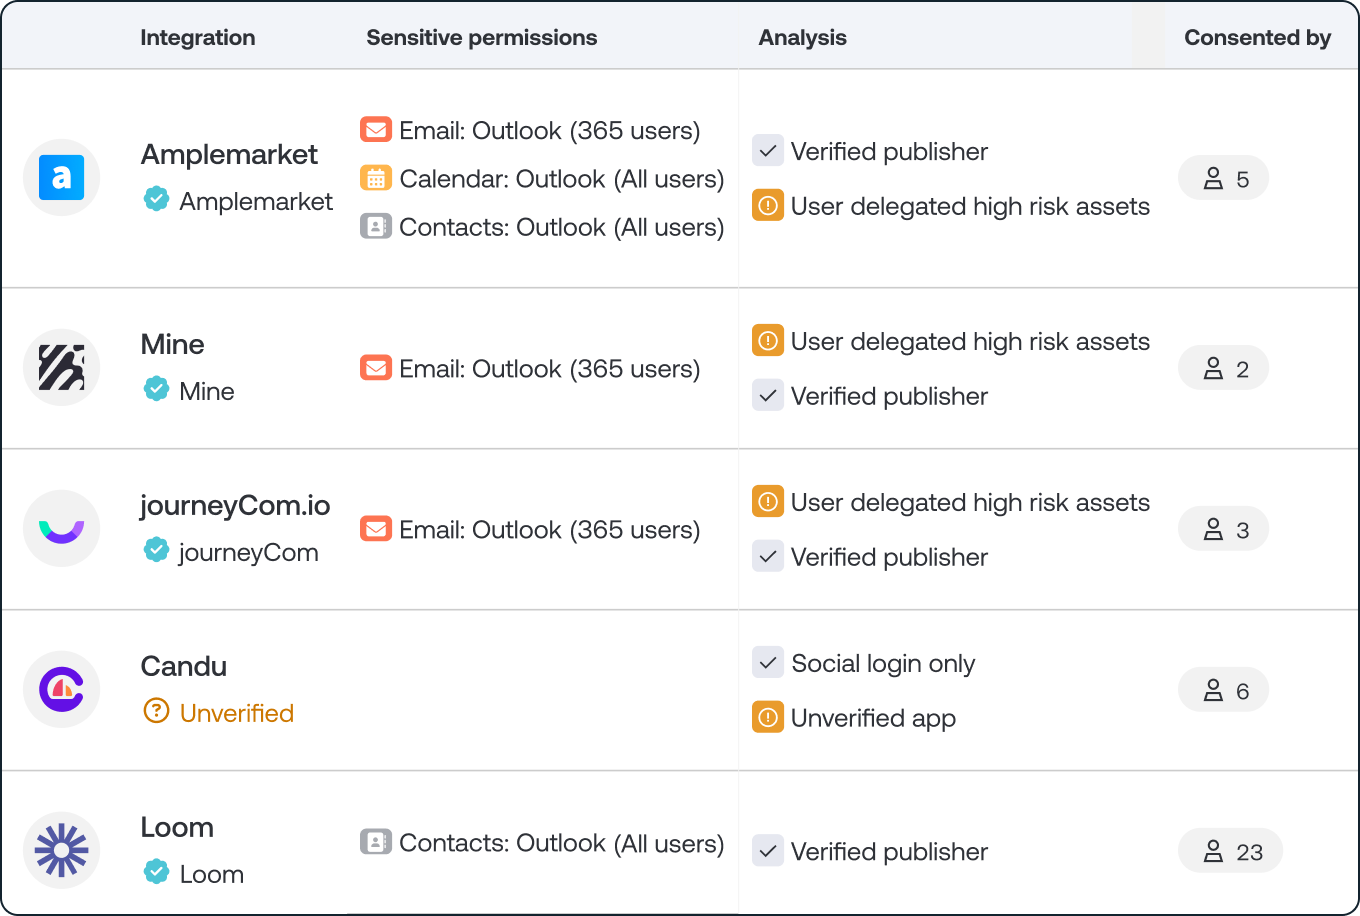Open the Amplemarket app logo
This screenshot has height=916, width=1360.
pyautogui.click(x=62, y=178)
